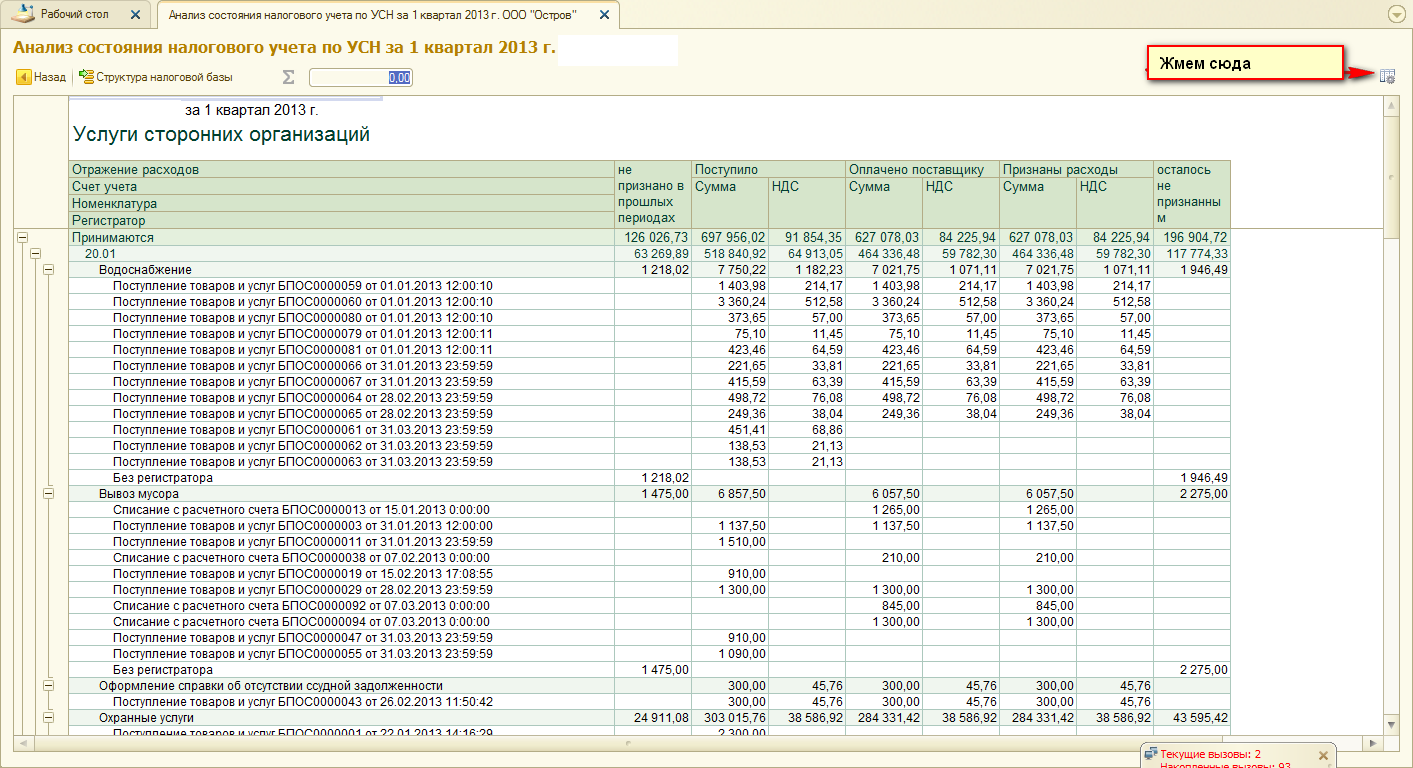Collapse the 20.01 account group

pyautogui.click(x=34, y=254)
